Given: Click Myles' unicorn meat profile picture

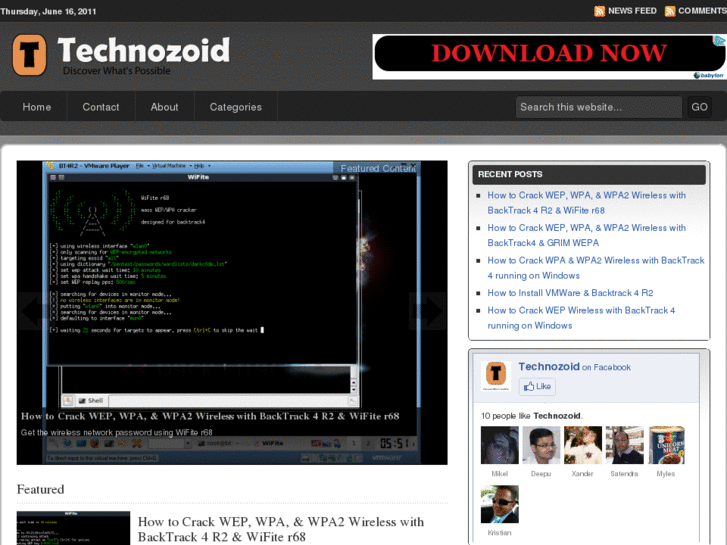Looking at the screenshot, I should (666, 445).
